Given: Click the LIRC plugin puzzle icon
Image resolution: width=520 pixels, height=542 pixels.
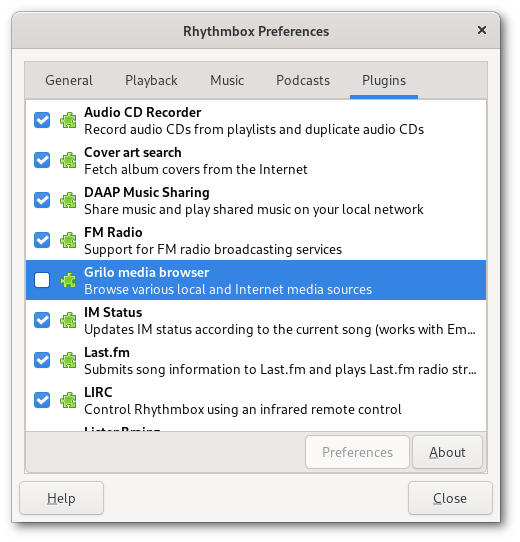Looking at the screenshot, I should coord(68,400).
